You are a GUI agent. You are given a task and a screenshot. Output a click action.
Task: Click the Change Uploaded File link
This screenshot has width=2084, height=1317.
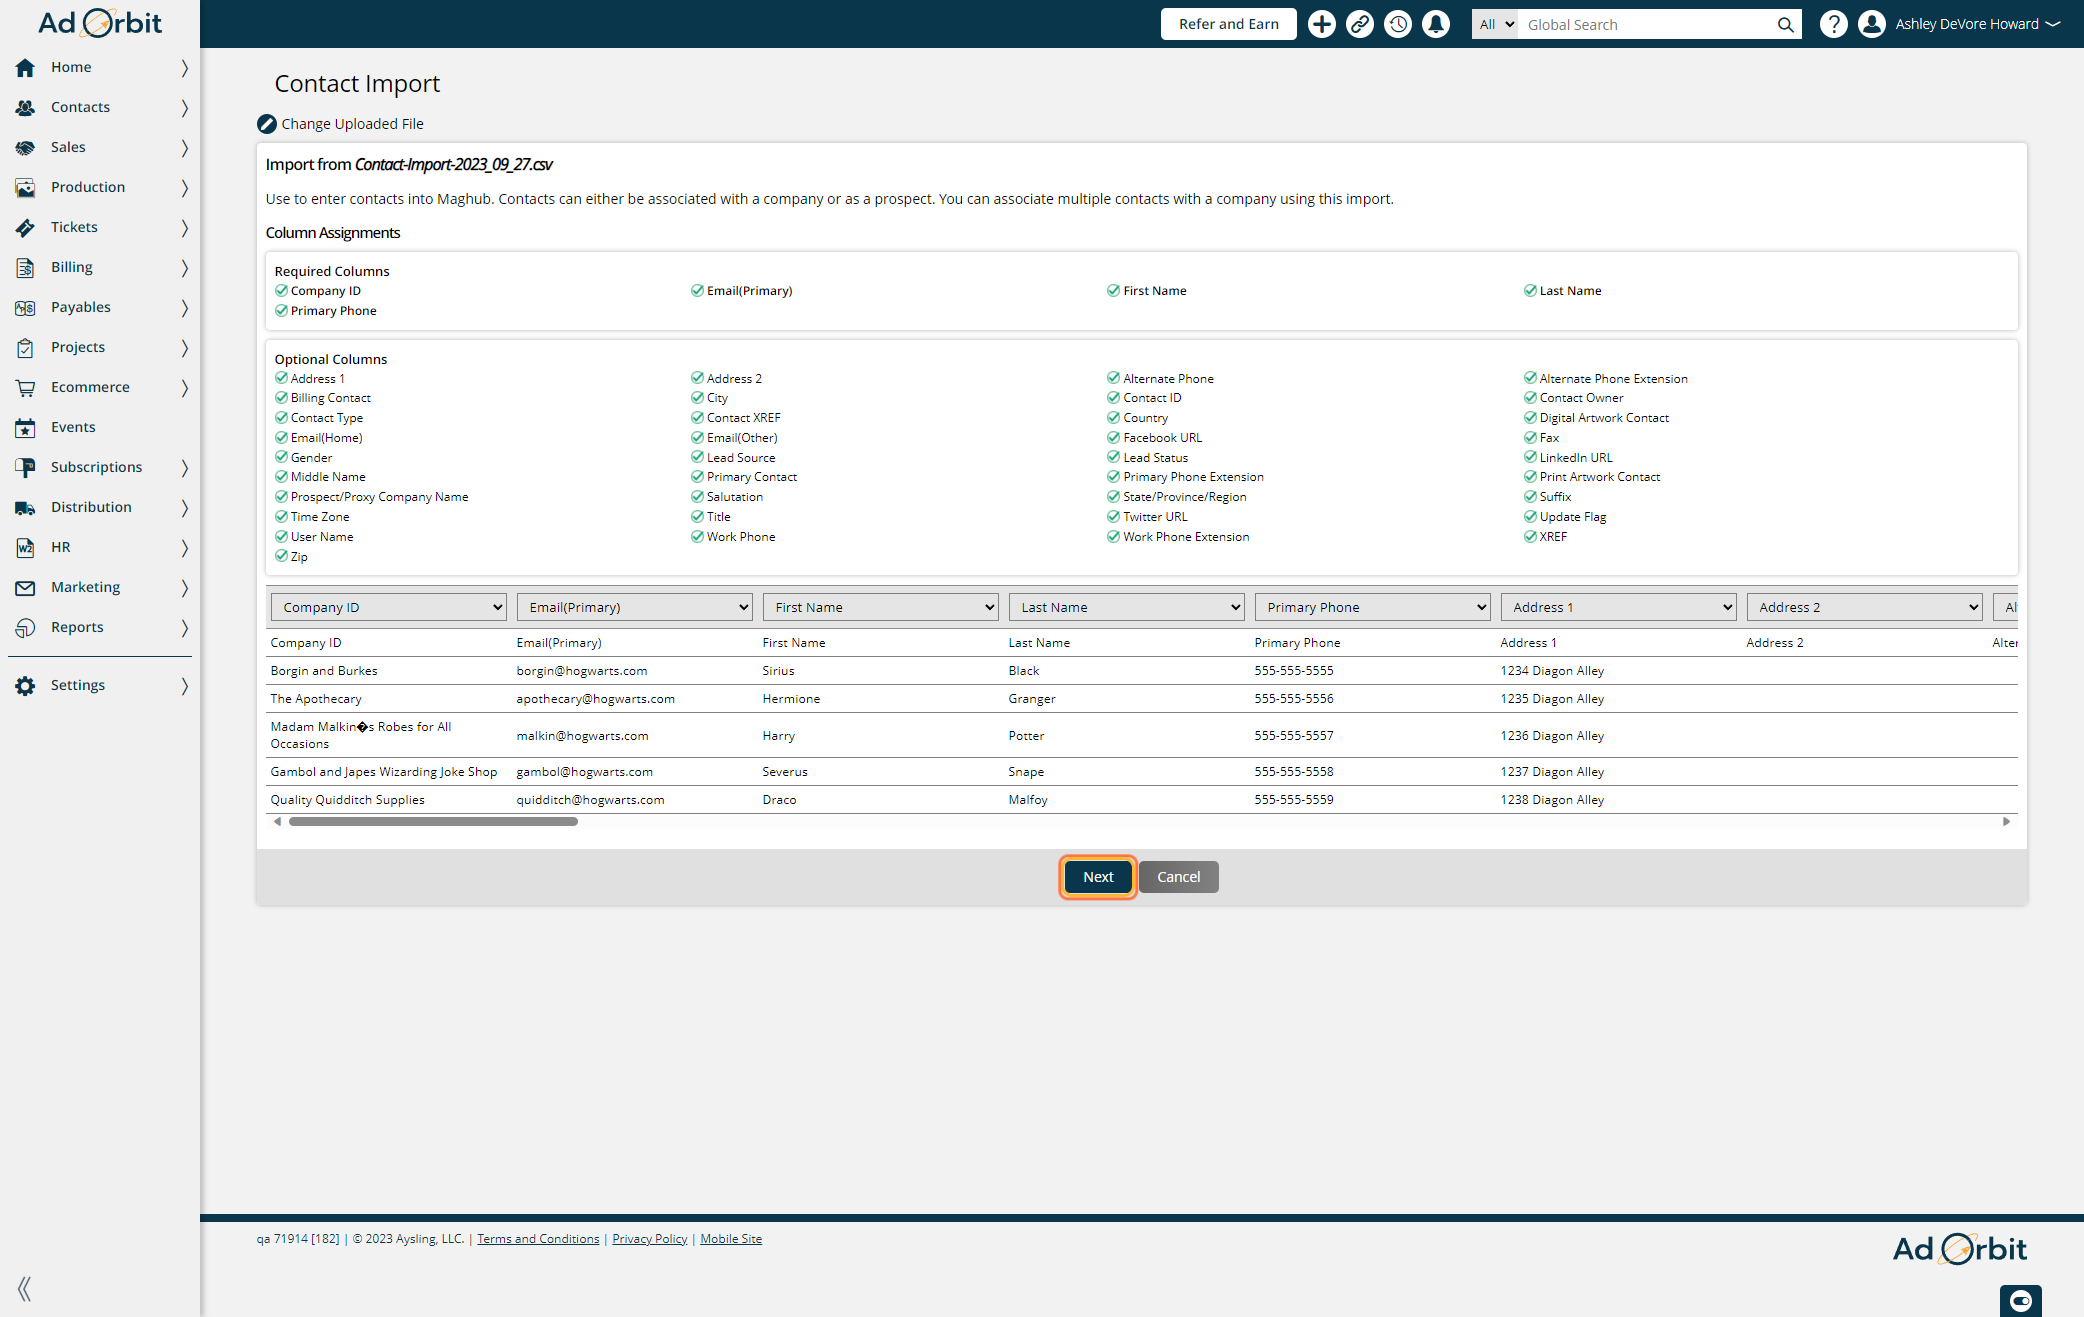pos(352,124)
